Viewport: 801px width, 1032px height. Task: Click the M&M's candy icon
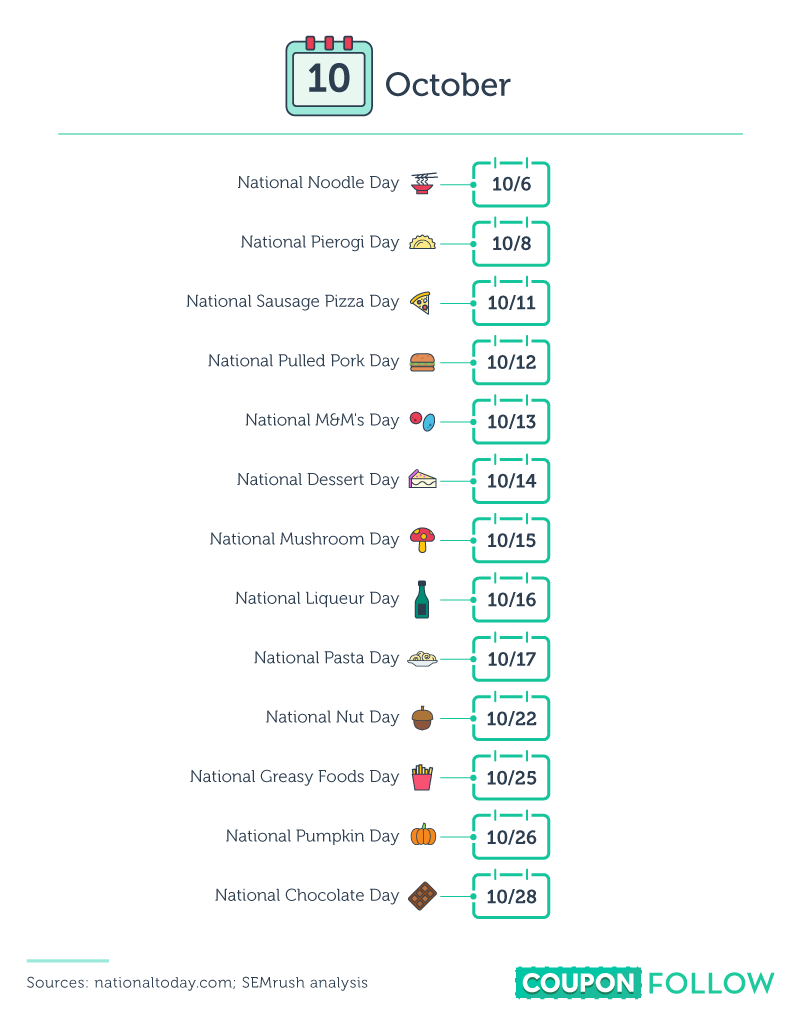click(x=423, y=421)
